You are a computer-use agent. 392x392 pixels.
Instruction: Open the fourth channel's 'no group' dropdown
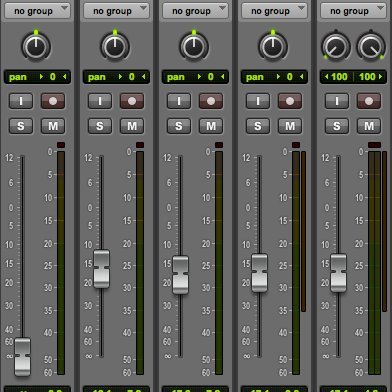pyautogui.click(x=274, y=10)
